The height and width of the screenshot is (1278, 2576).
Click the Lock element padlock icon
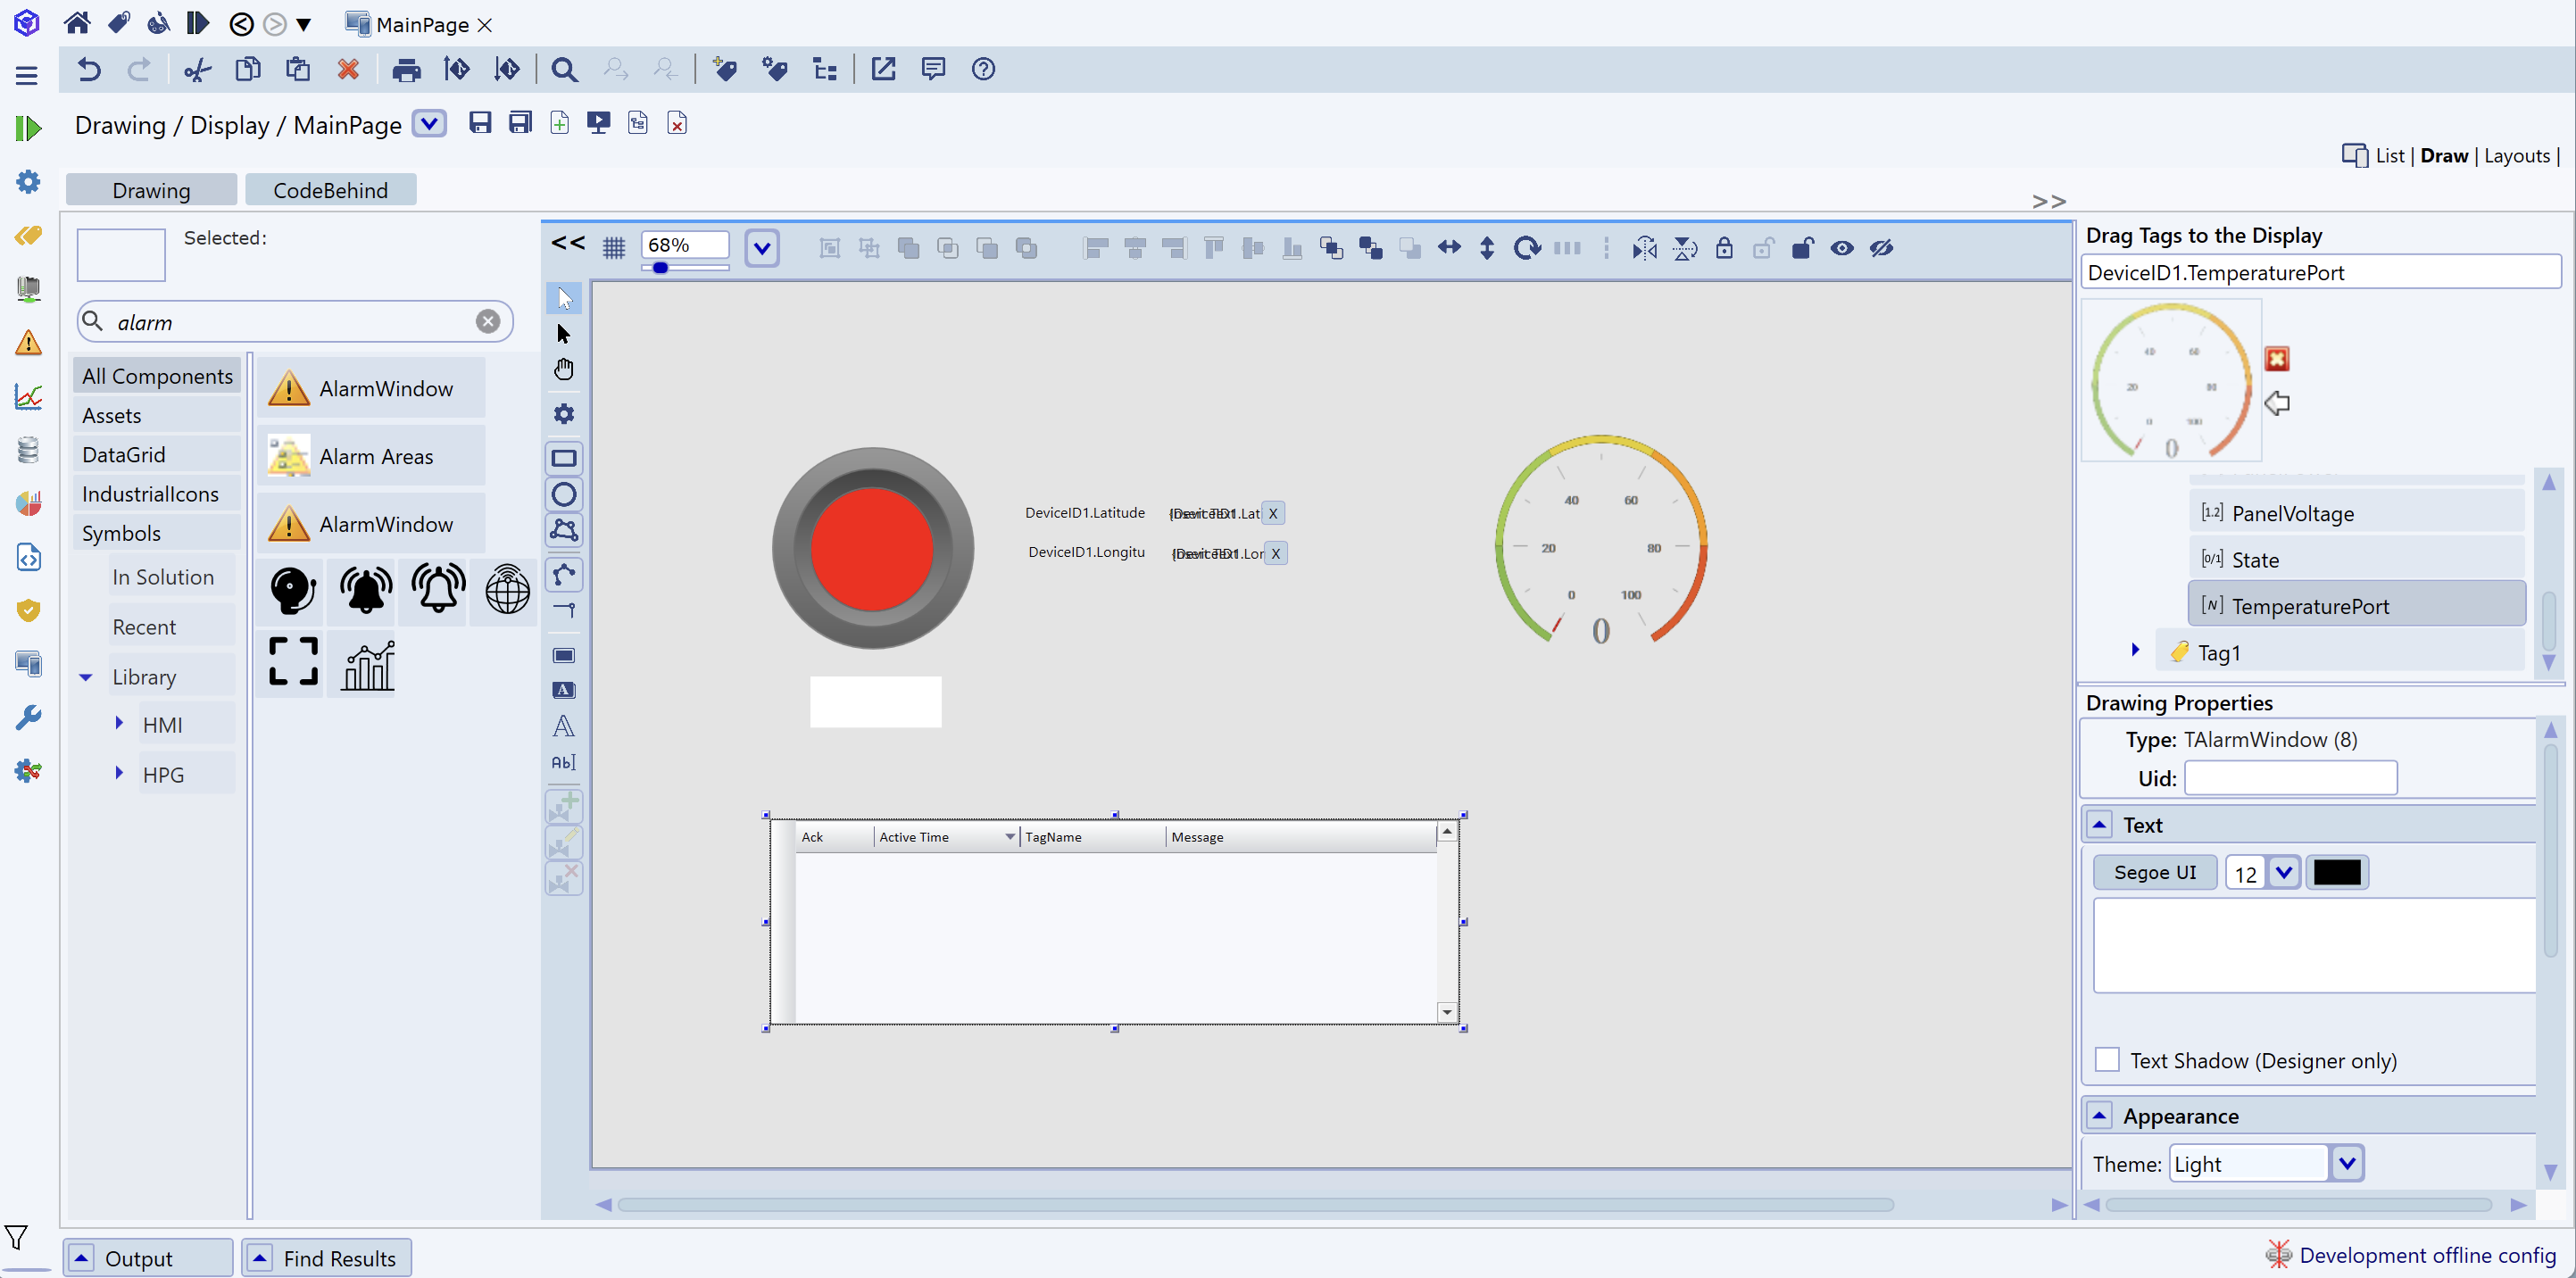[x=1724, y=248]
